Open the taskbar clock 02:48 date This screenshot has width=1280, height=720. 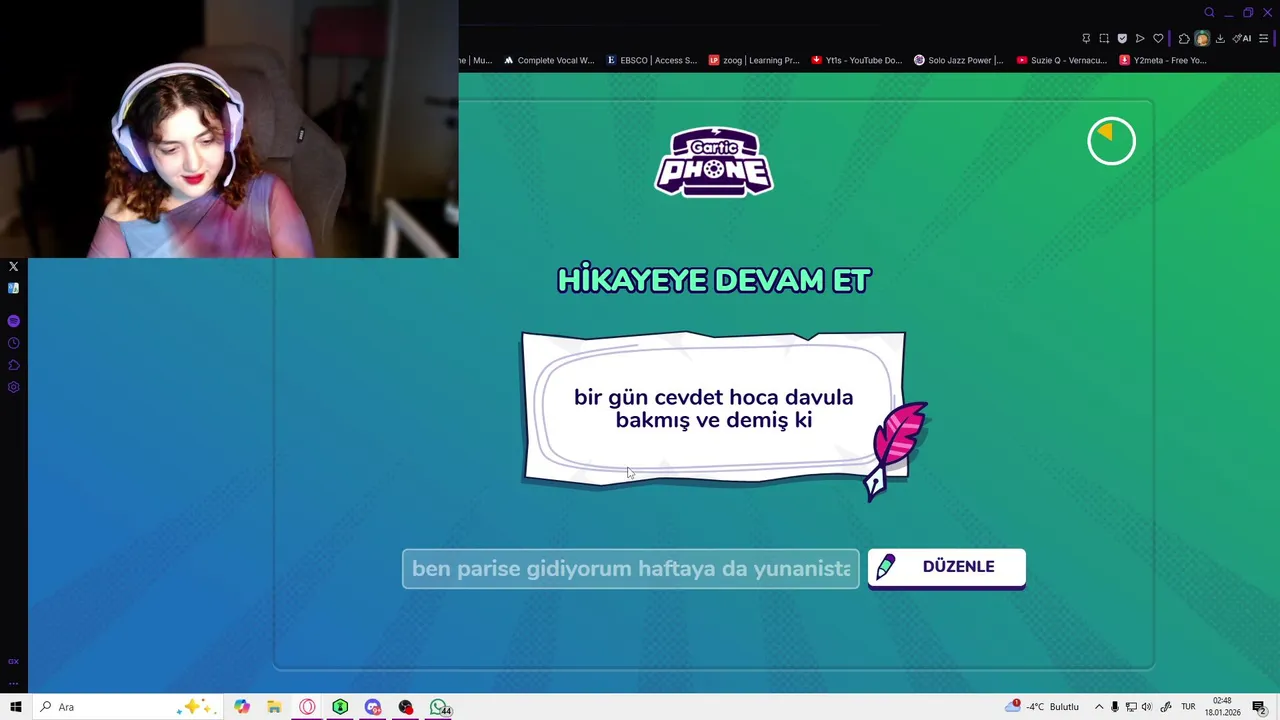point(1223,707)
